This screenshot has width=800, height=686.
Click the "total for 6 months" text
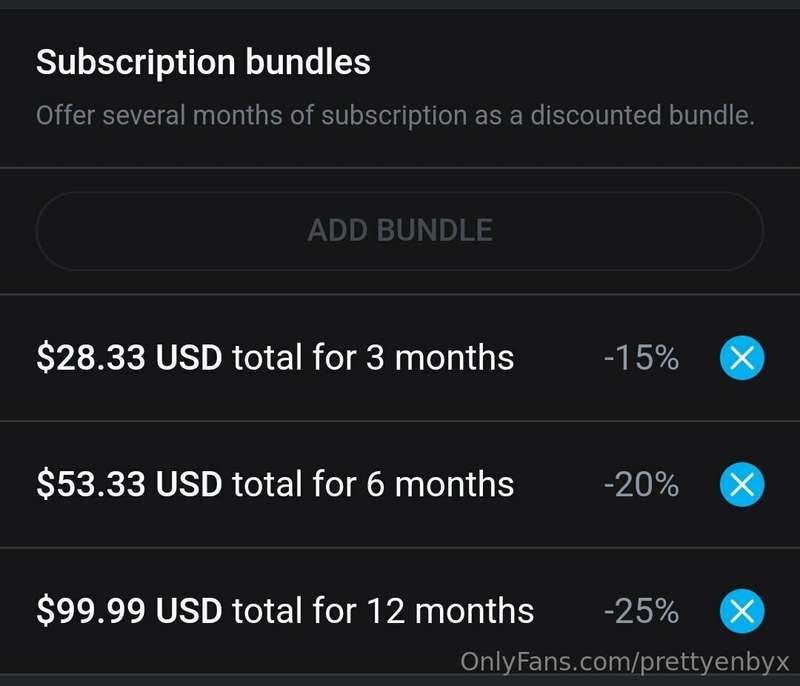[373, 484]
